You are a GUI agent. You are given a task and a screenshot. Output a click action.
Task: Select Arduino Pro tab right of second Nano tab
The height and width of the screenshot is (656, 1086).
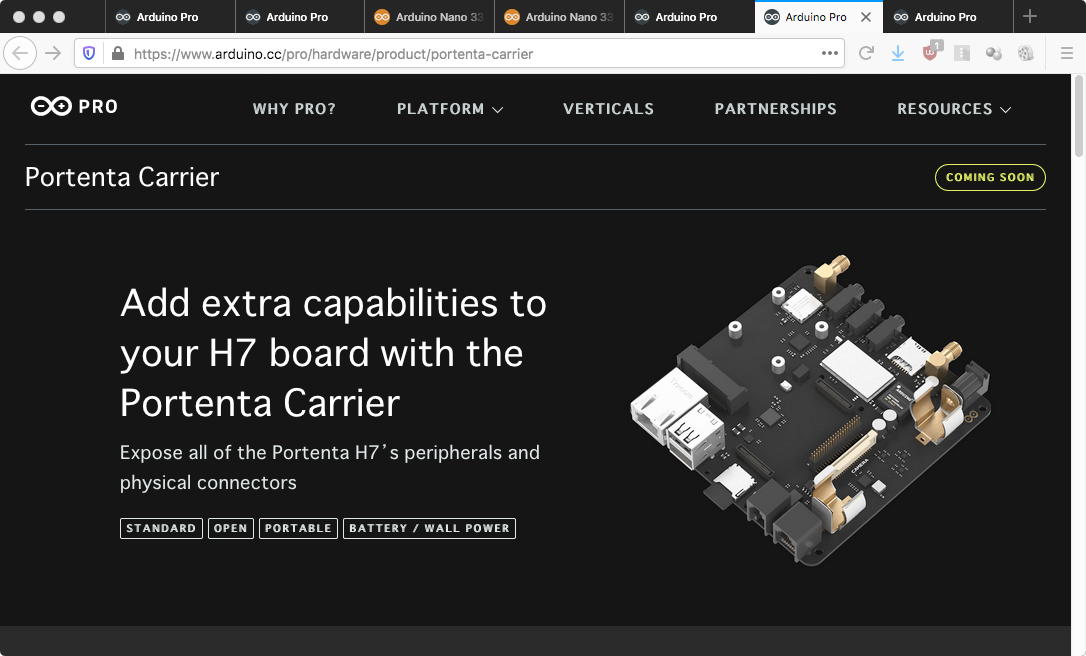tap(688, 17)
